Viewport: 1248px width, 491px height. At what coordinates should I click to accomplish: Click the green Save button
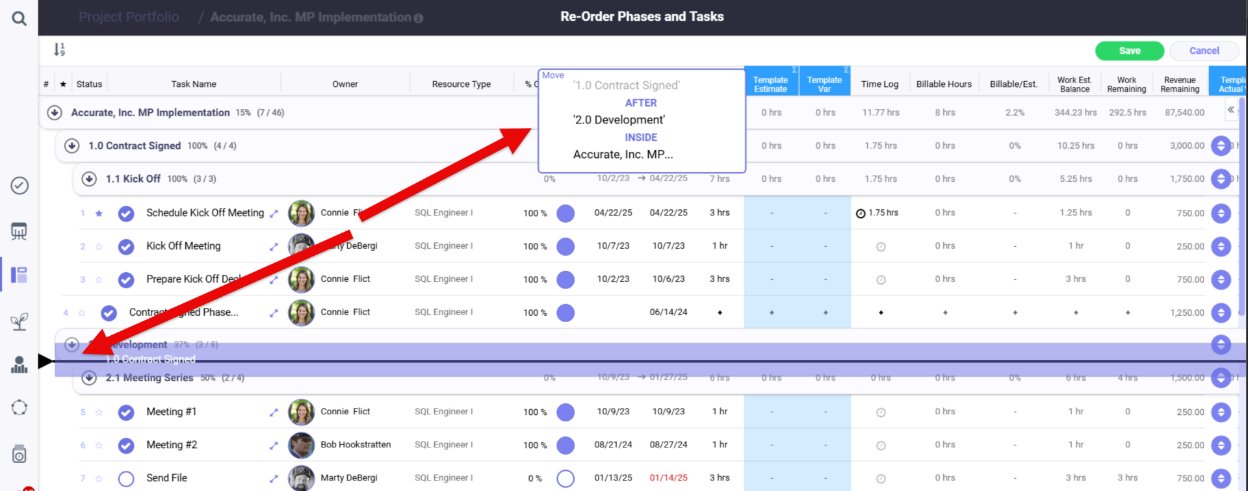point(1129,51)
